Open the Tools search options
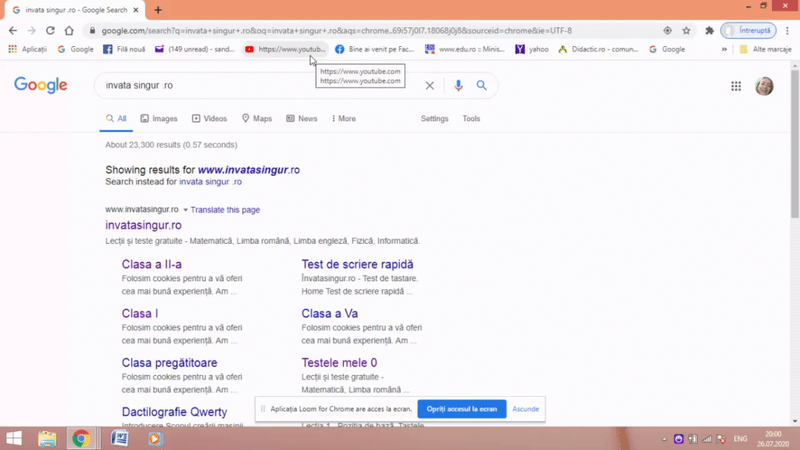This screenshot has width=800, height=450. point(471,119)
